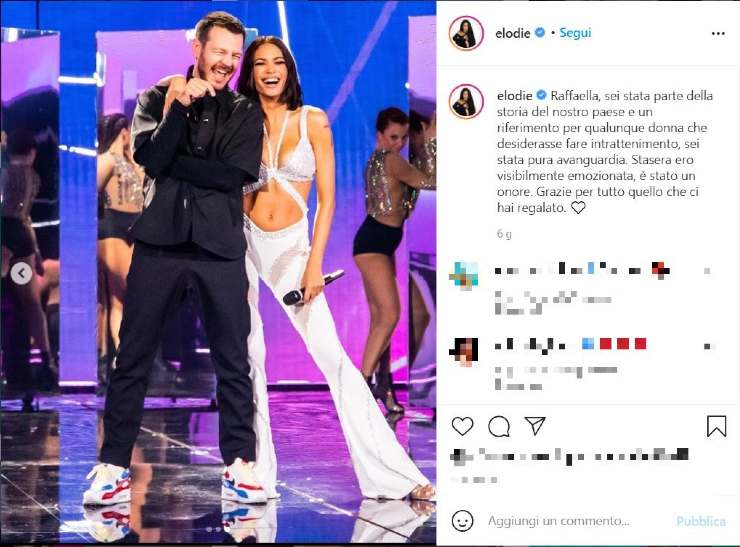
Task: Open comment via speech bubble icon
Action: (498, 427)
